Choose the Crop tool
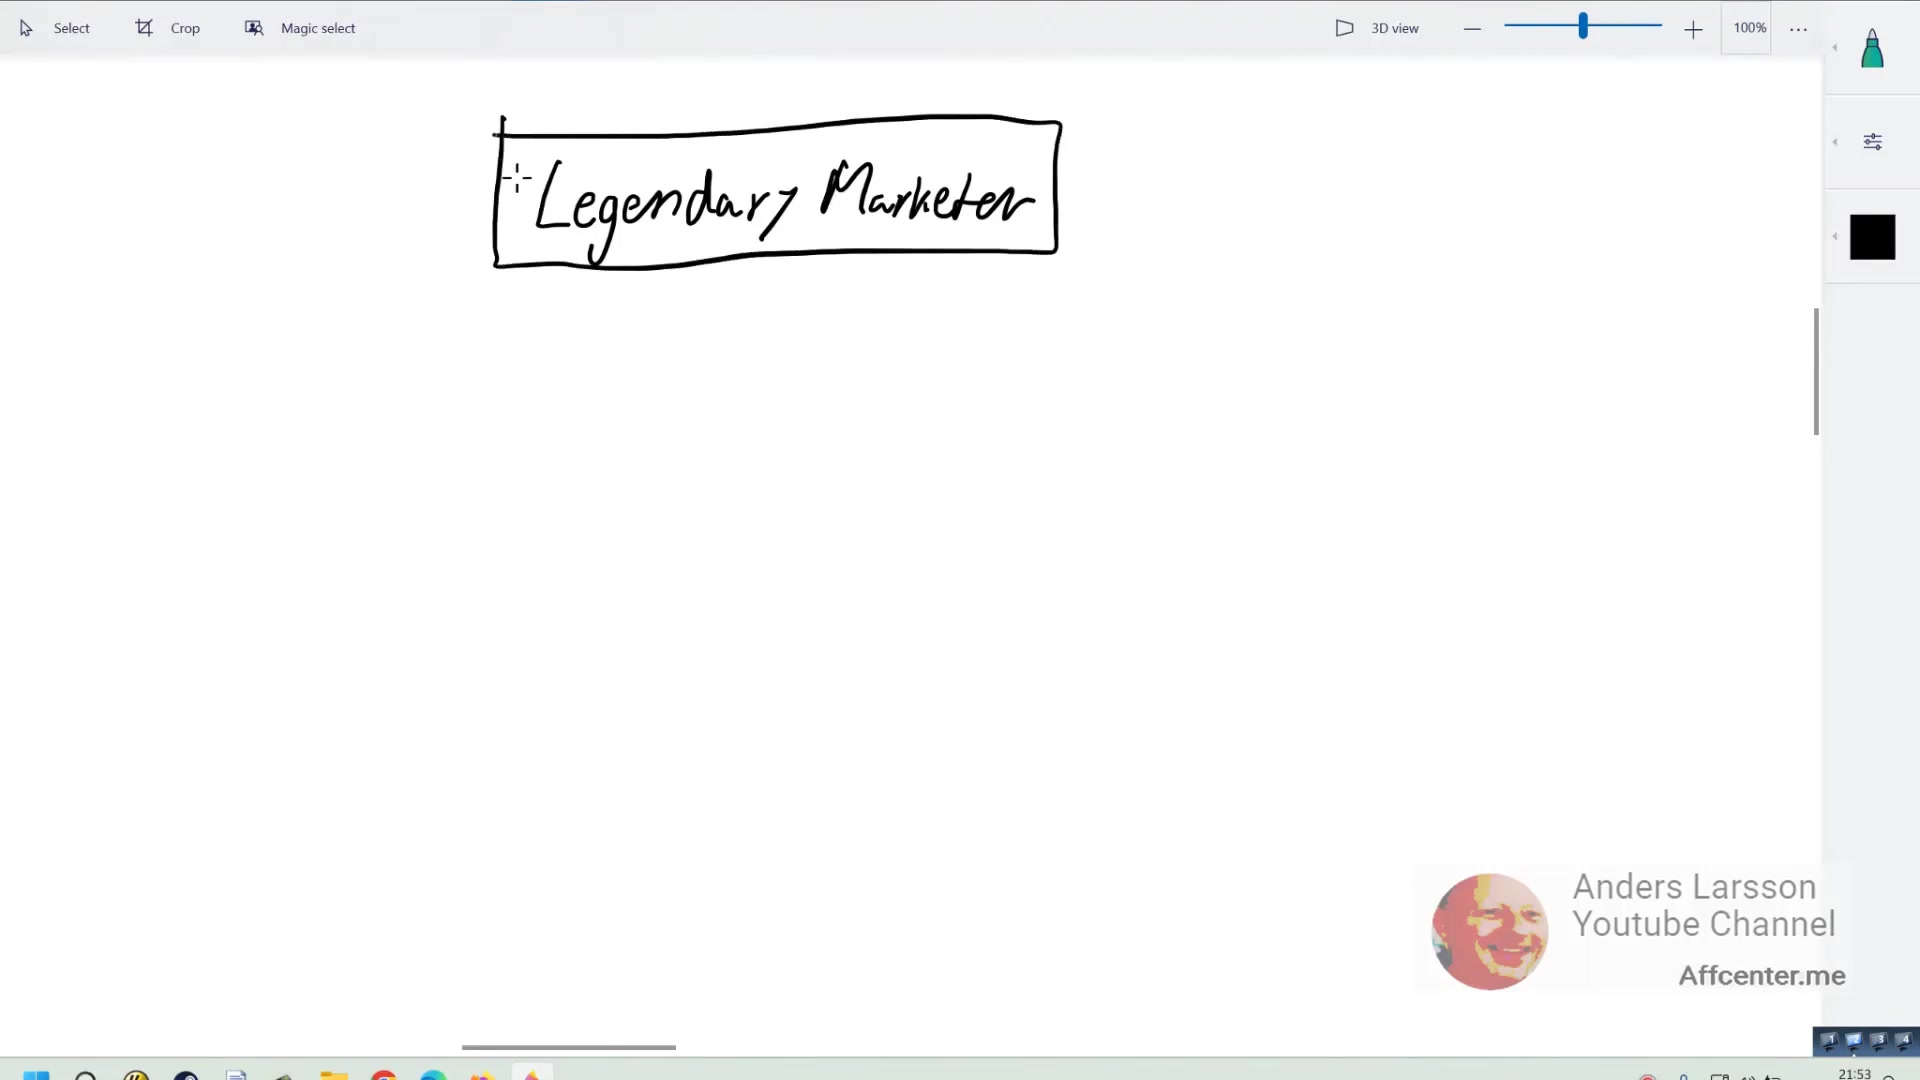The height and width of the screenshot is (1080, 1920). click(168, 28)
